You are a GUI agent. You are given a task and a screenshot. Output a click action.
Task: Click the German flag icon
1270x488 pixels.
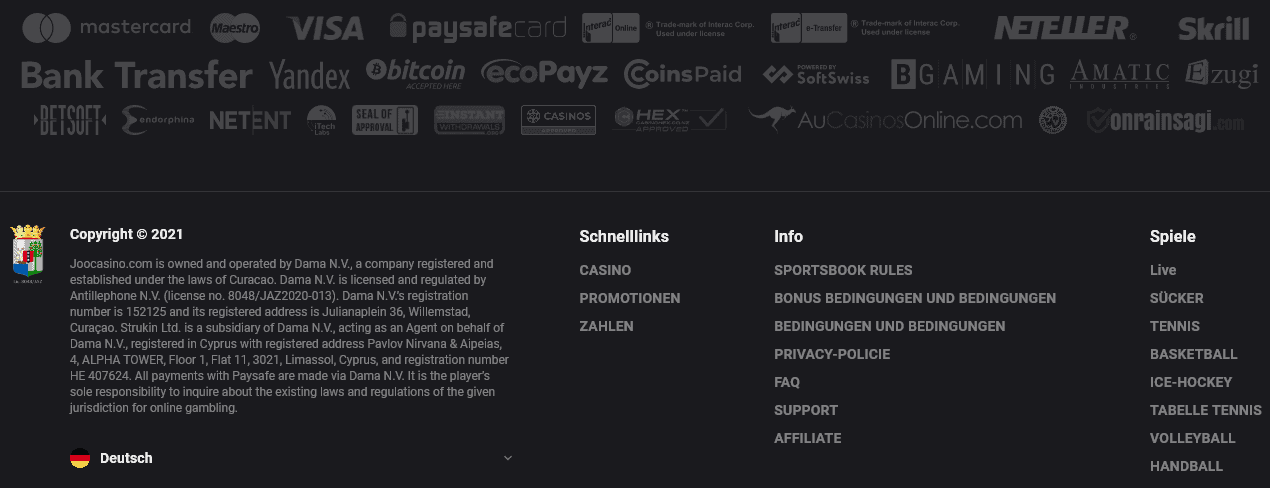(x=80, y=458)
